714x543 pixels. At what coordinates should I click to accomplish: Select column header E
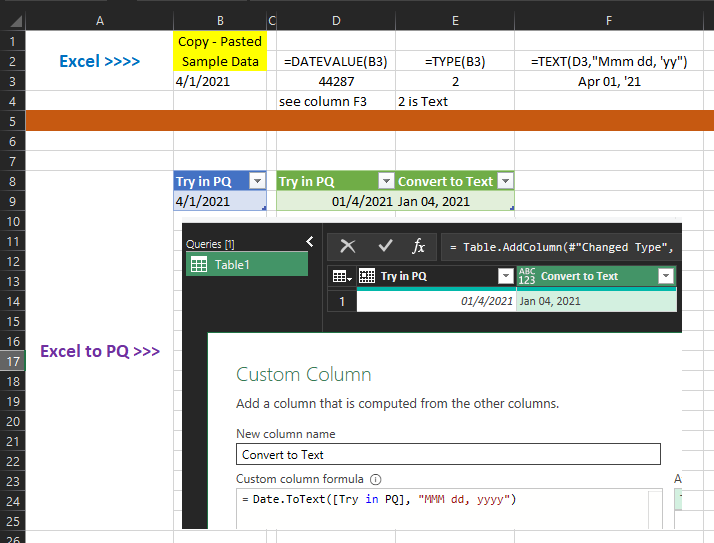tap(455, 20)
